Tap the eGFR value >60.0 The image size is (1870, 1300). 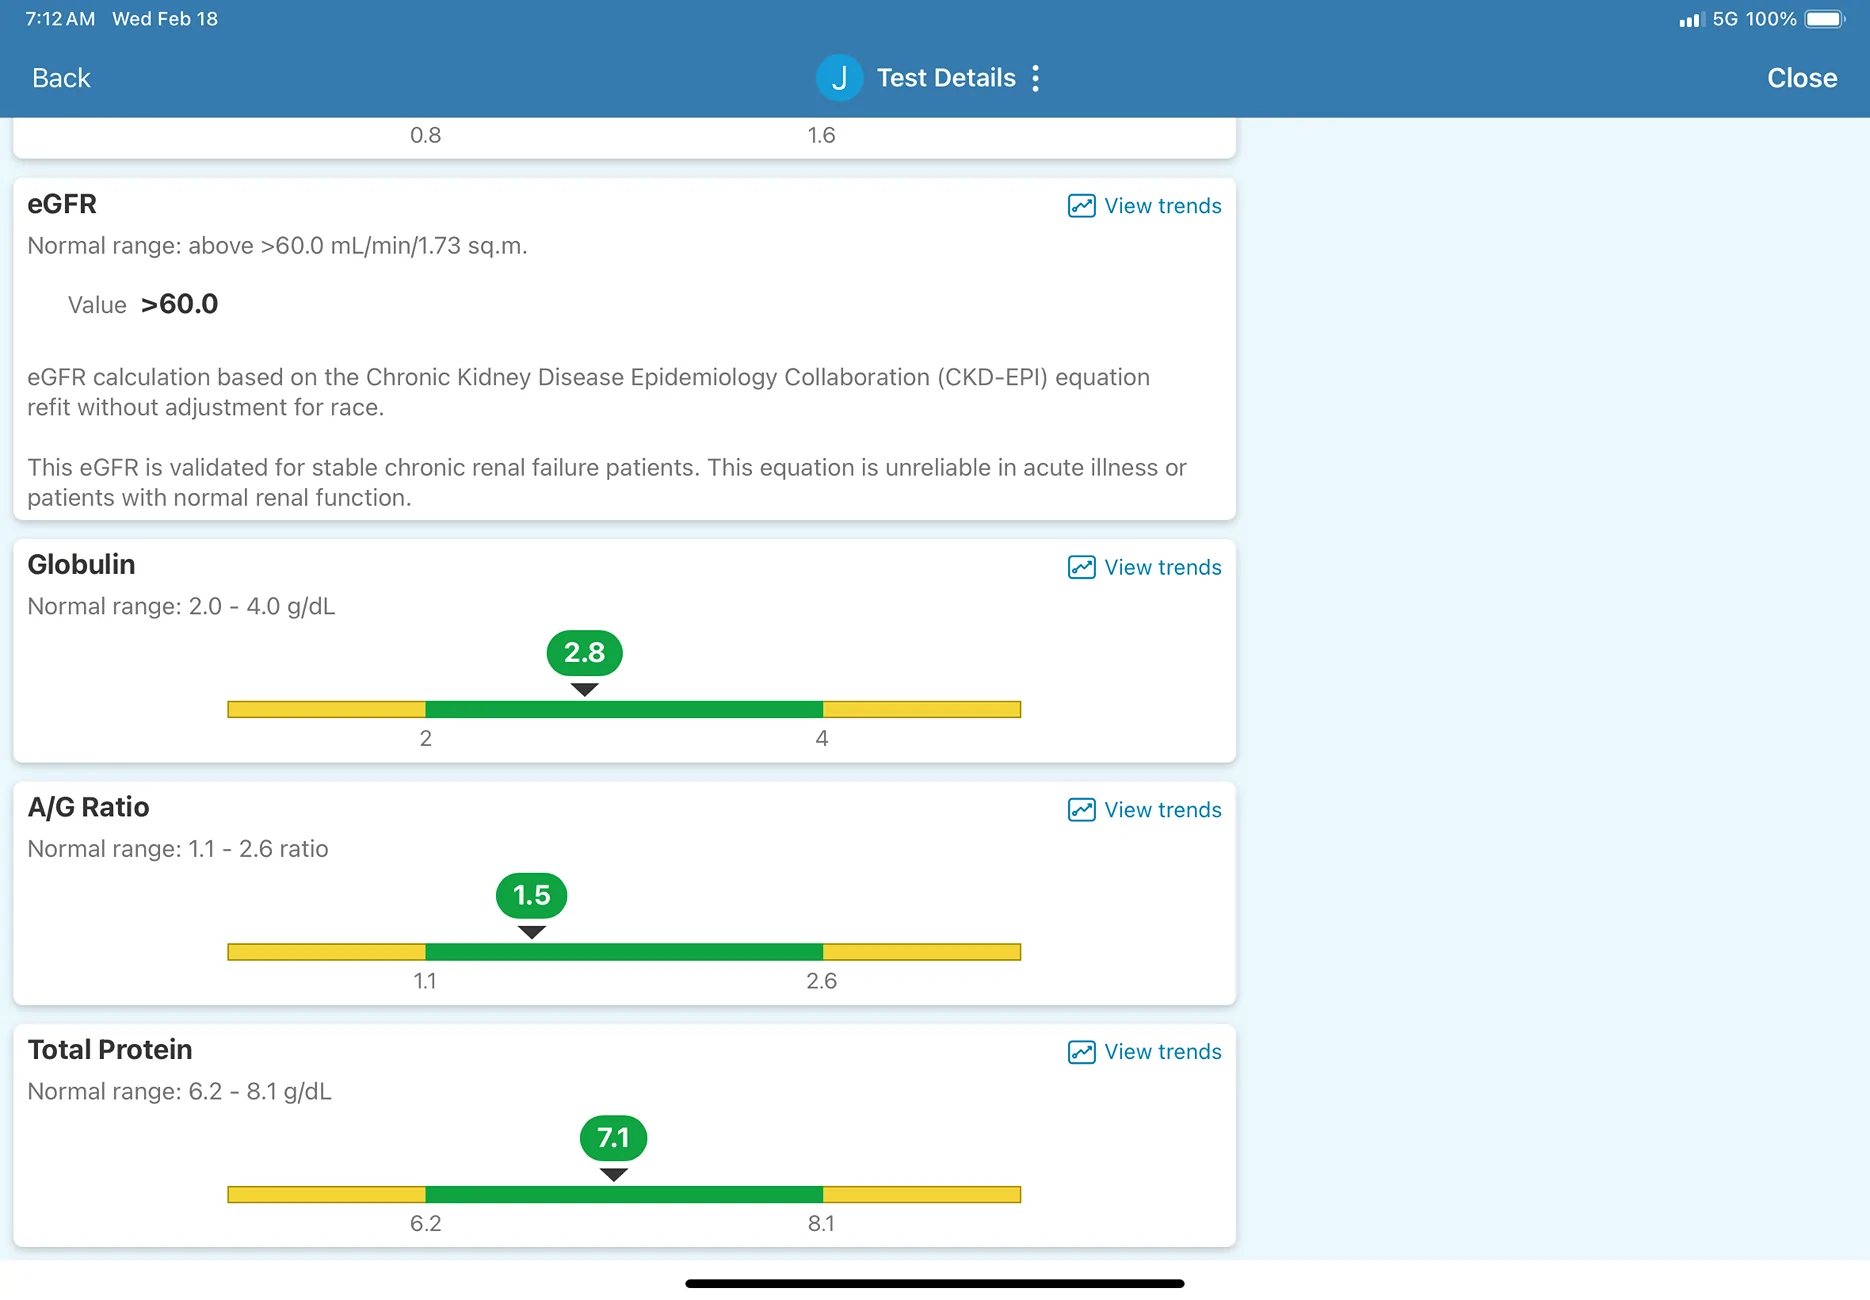179,304
